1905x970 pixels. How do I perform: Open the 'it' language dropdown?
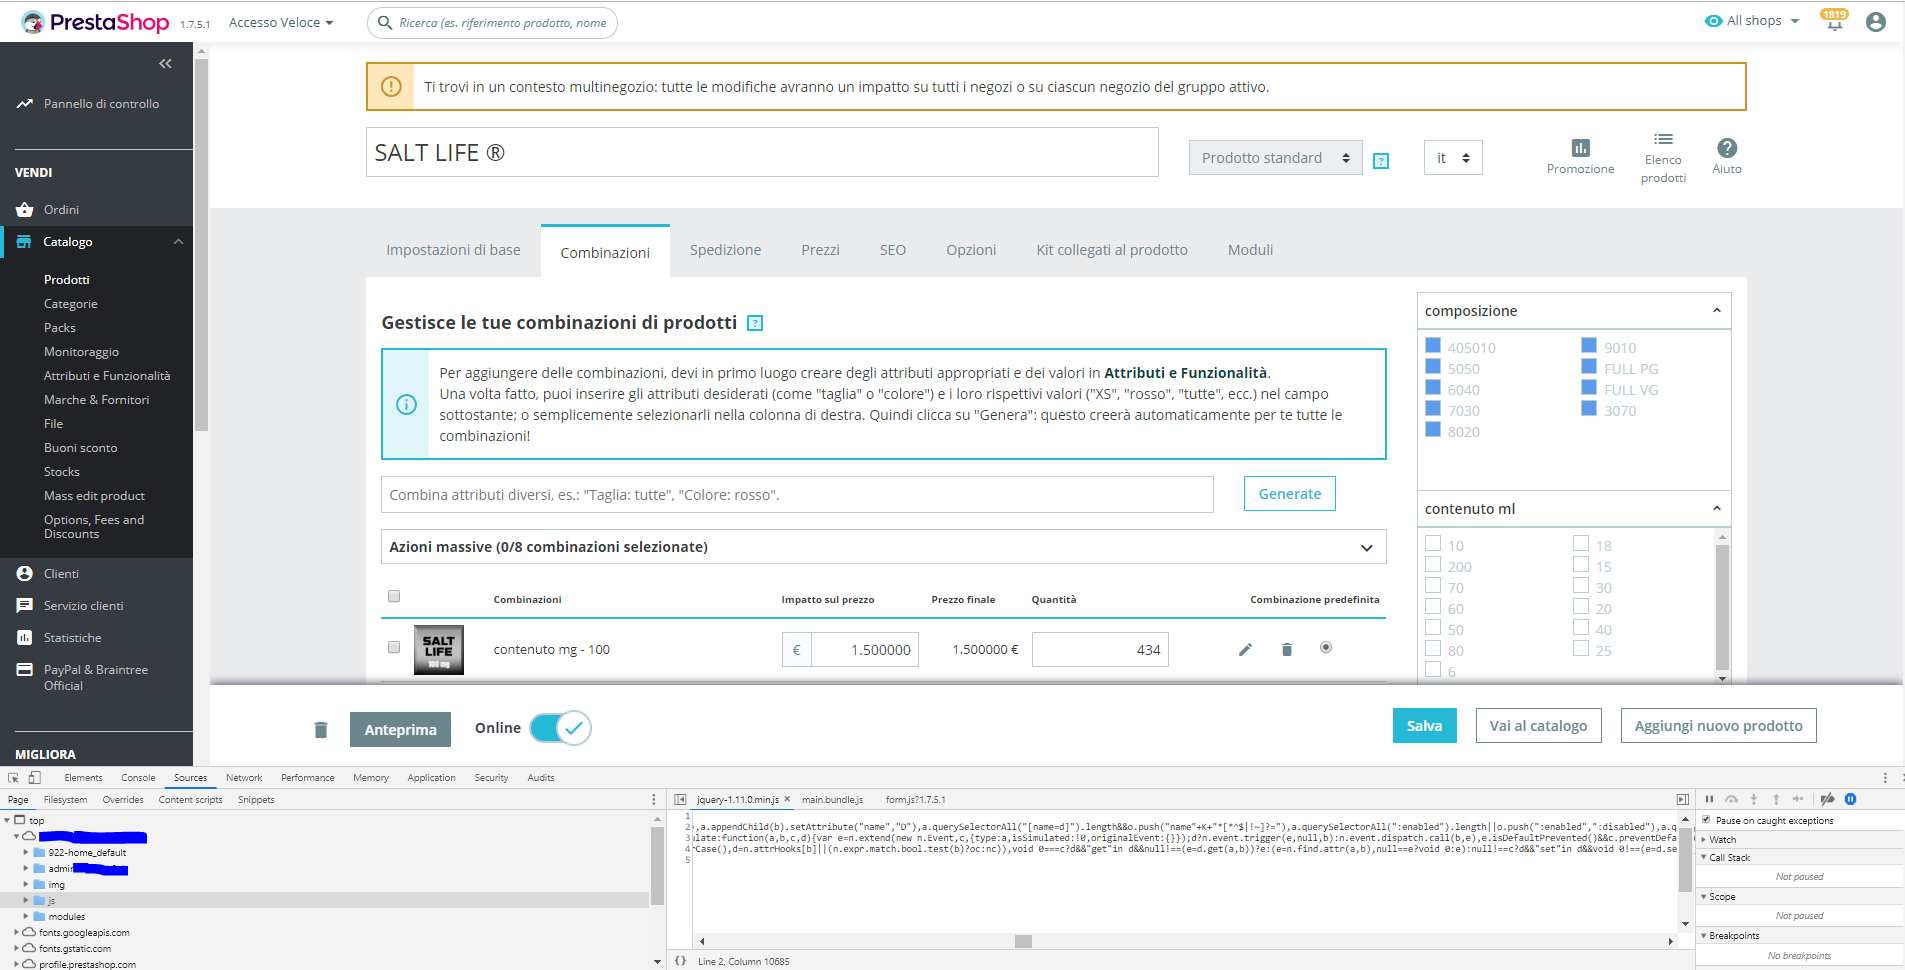pyautogui.click(x=1453, y=158)
